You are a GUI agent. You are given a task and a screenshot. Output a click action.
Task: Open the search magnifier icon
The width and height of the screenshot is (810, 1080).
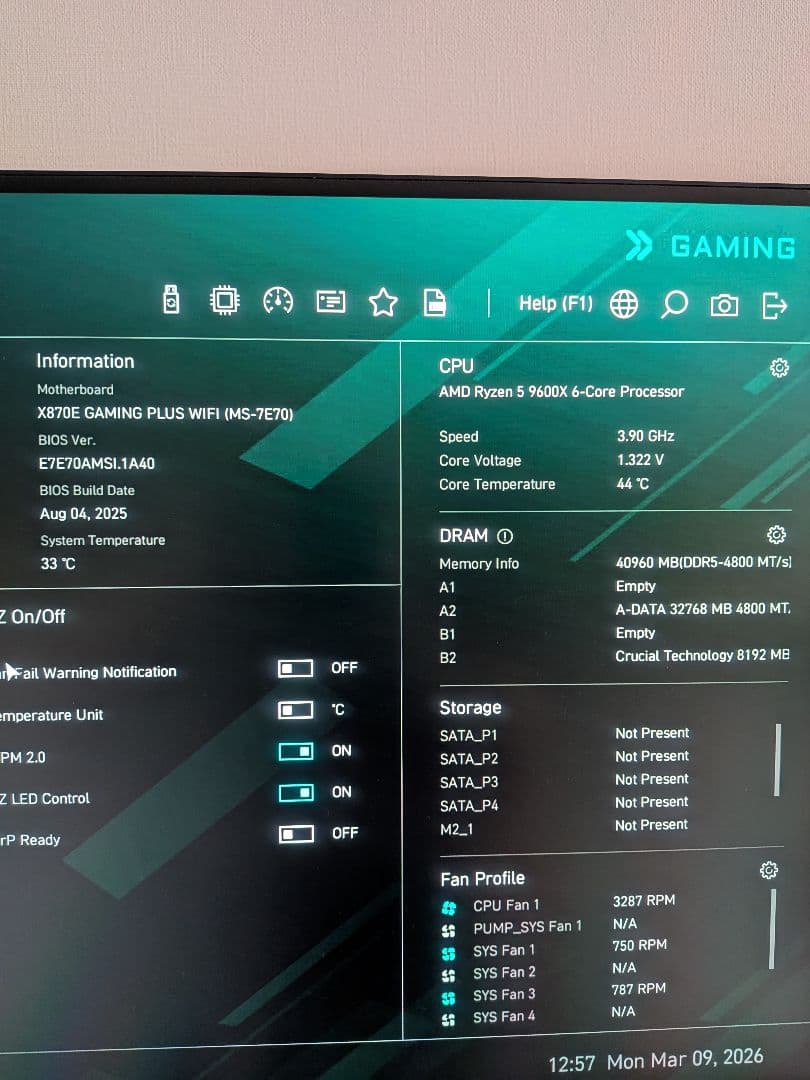tap(674, 304)
